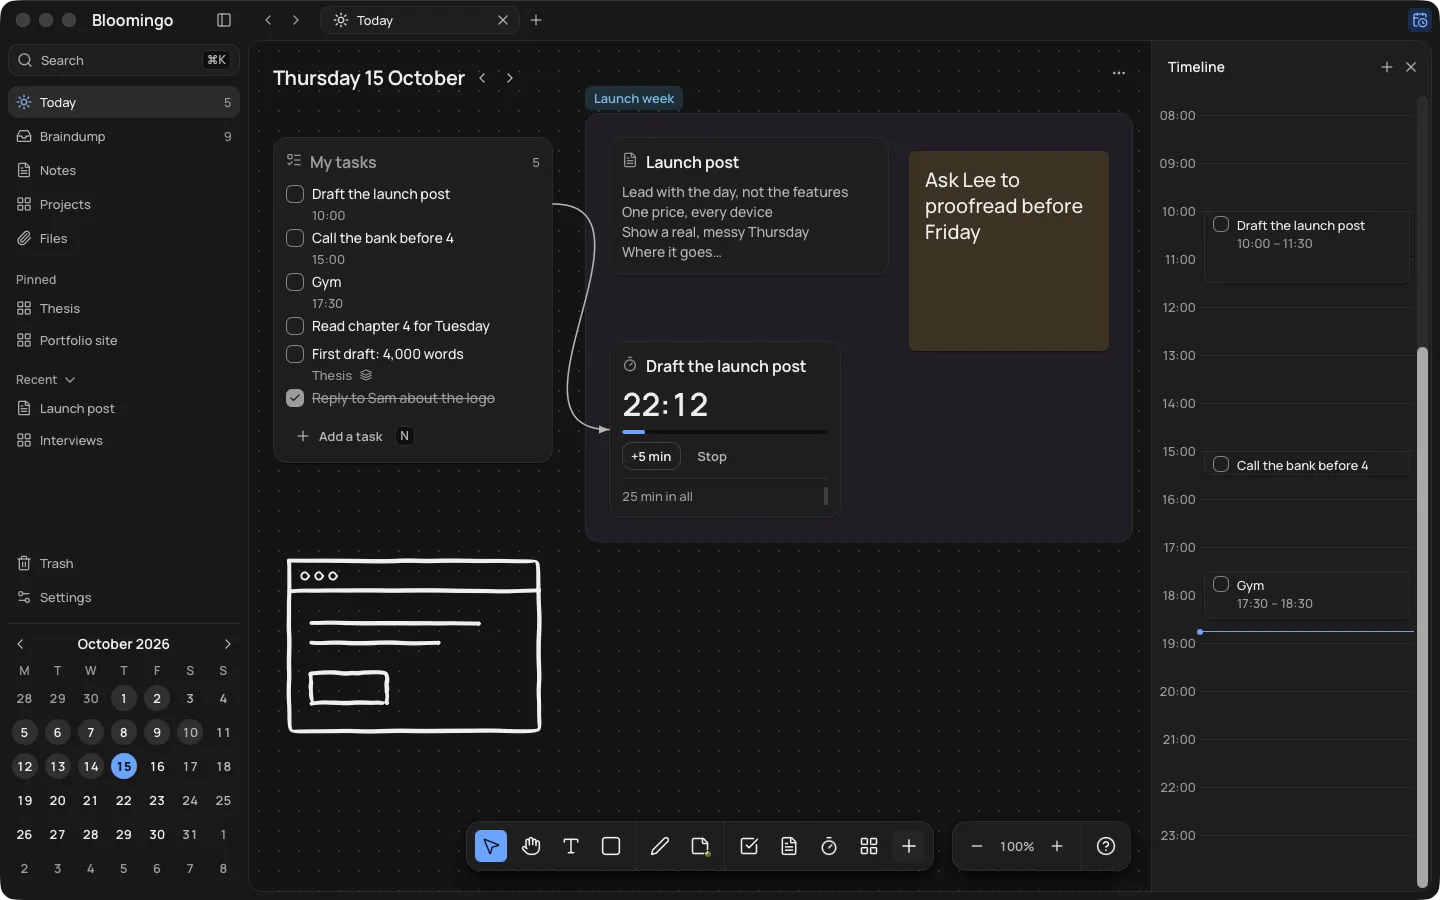
Task: Select the pointer selection tool
Action: coord(491,846)
